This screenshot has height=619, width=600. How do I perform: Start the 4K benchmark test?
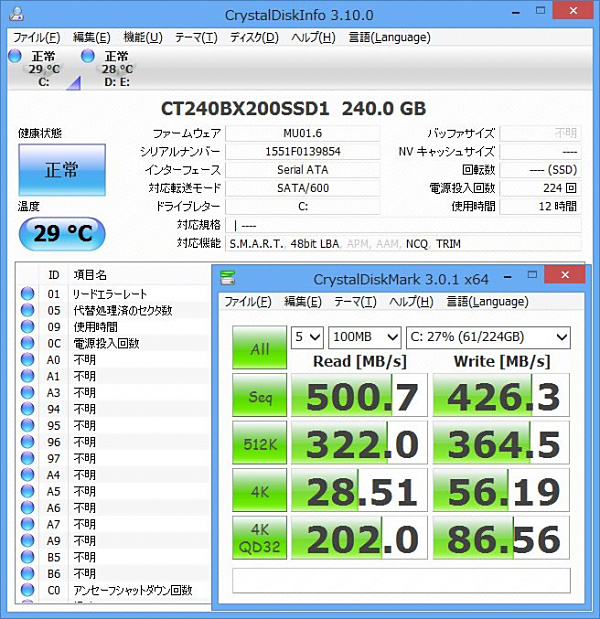pyautogui.click(x=259, y=490)
